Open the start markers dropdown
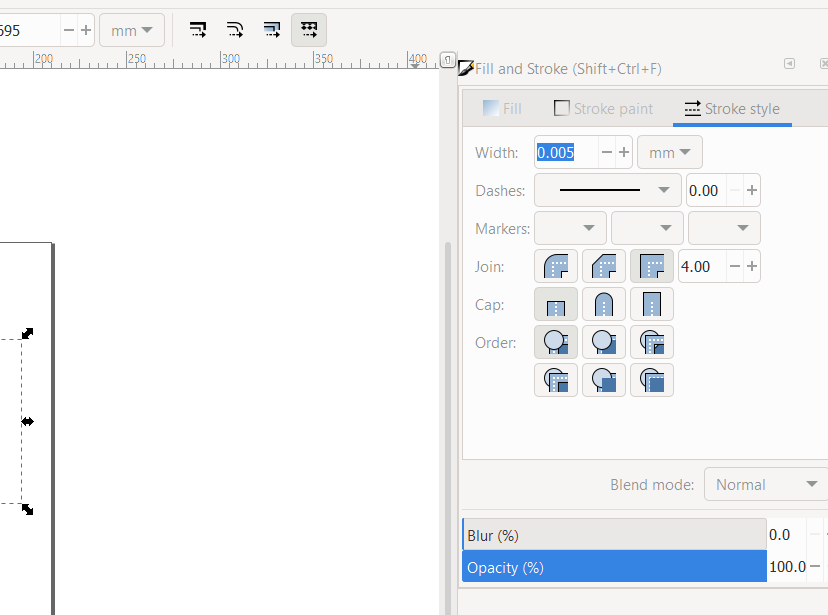828x615 pixels. [x=570, y=228]
